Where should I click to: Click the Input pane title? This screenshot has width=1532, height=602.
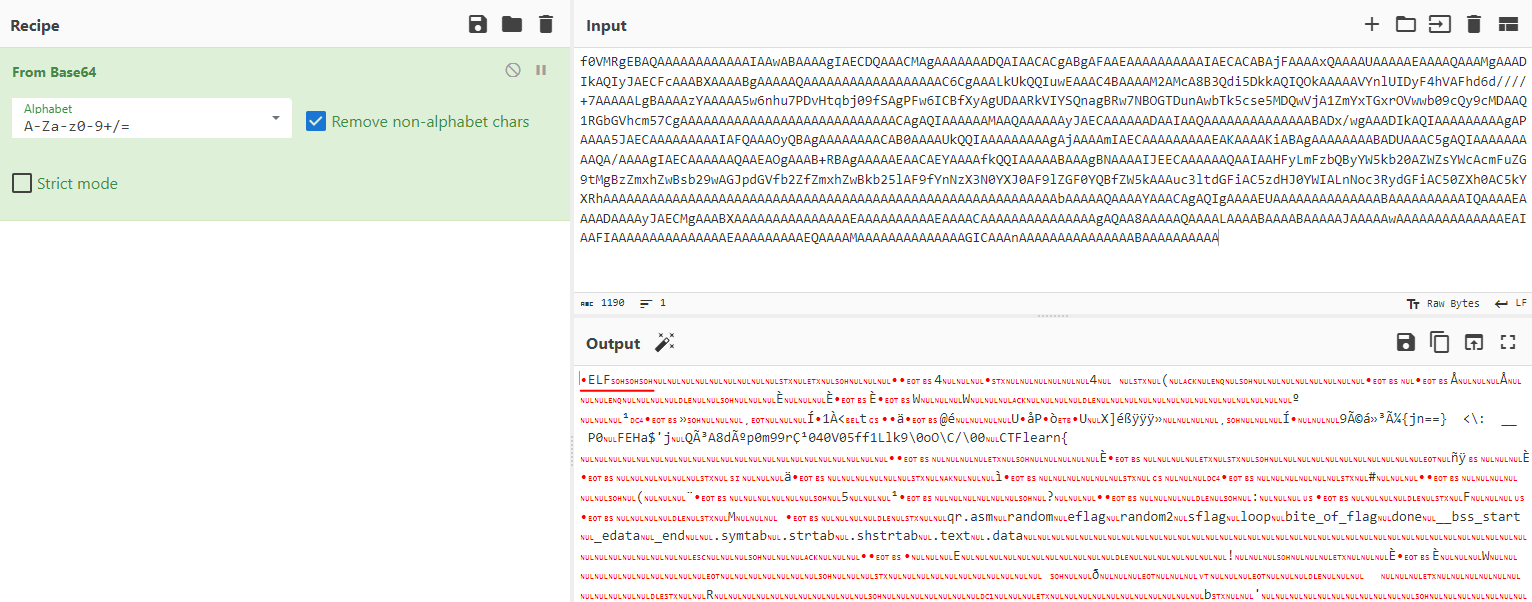(607, 25)
